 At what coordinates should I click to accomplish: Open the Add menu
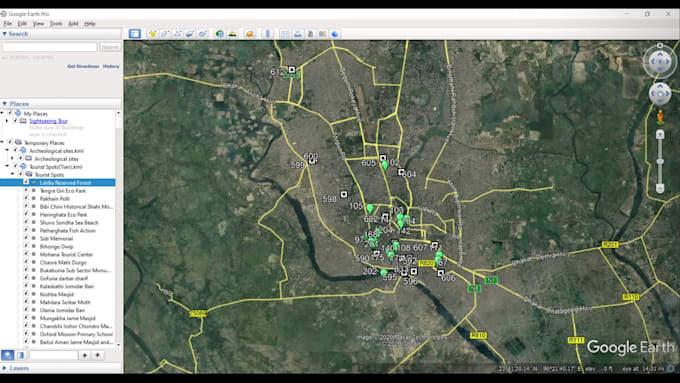73,23
